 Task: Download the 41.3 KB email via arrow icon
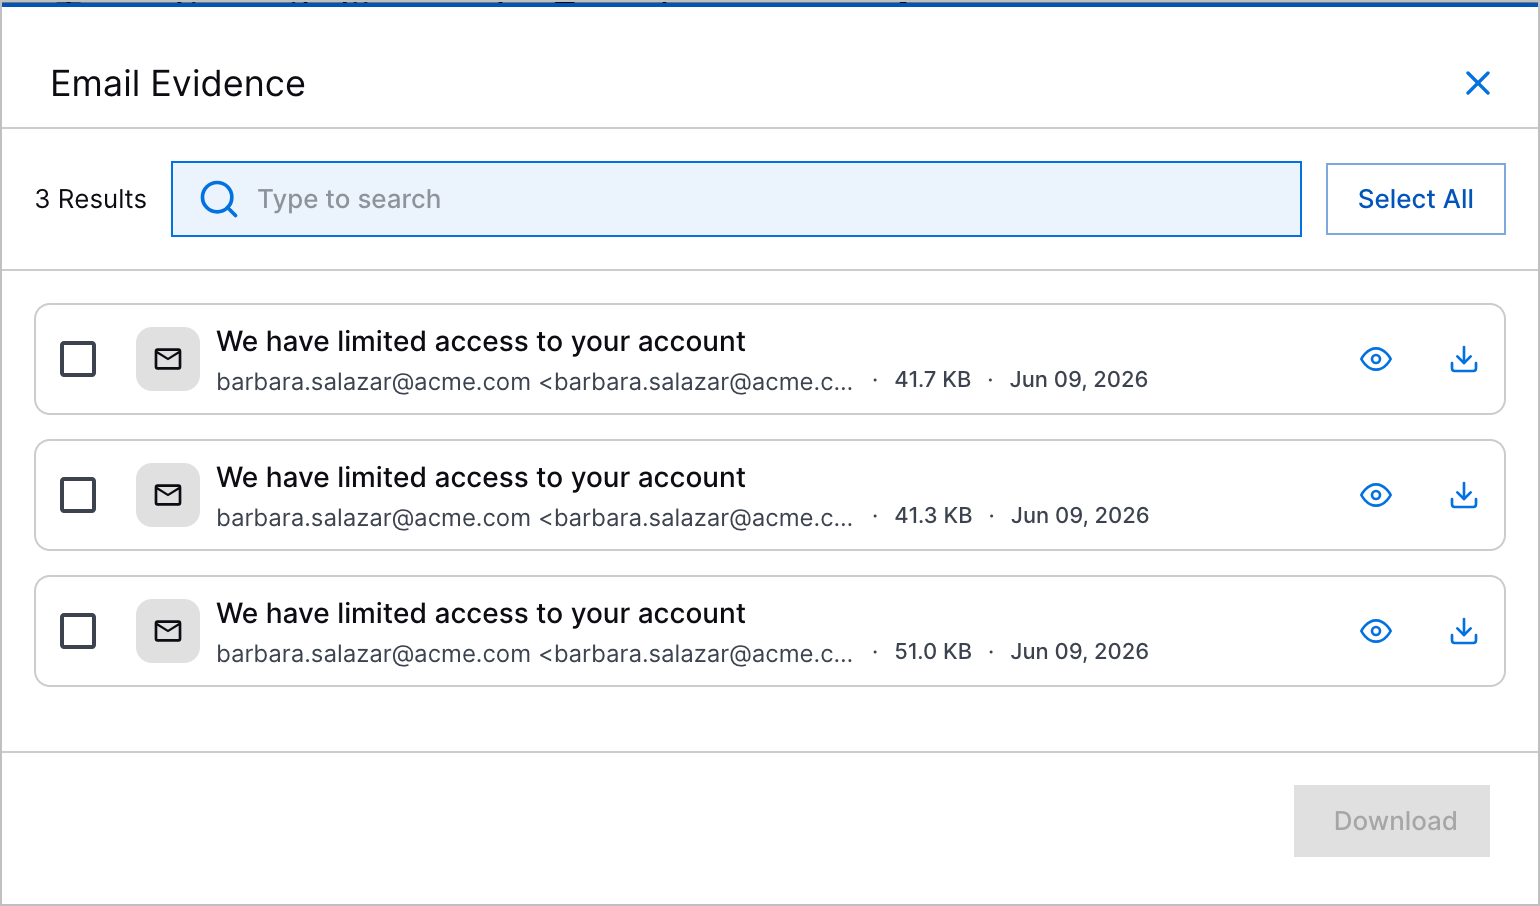point(1464,495)
